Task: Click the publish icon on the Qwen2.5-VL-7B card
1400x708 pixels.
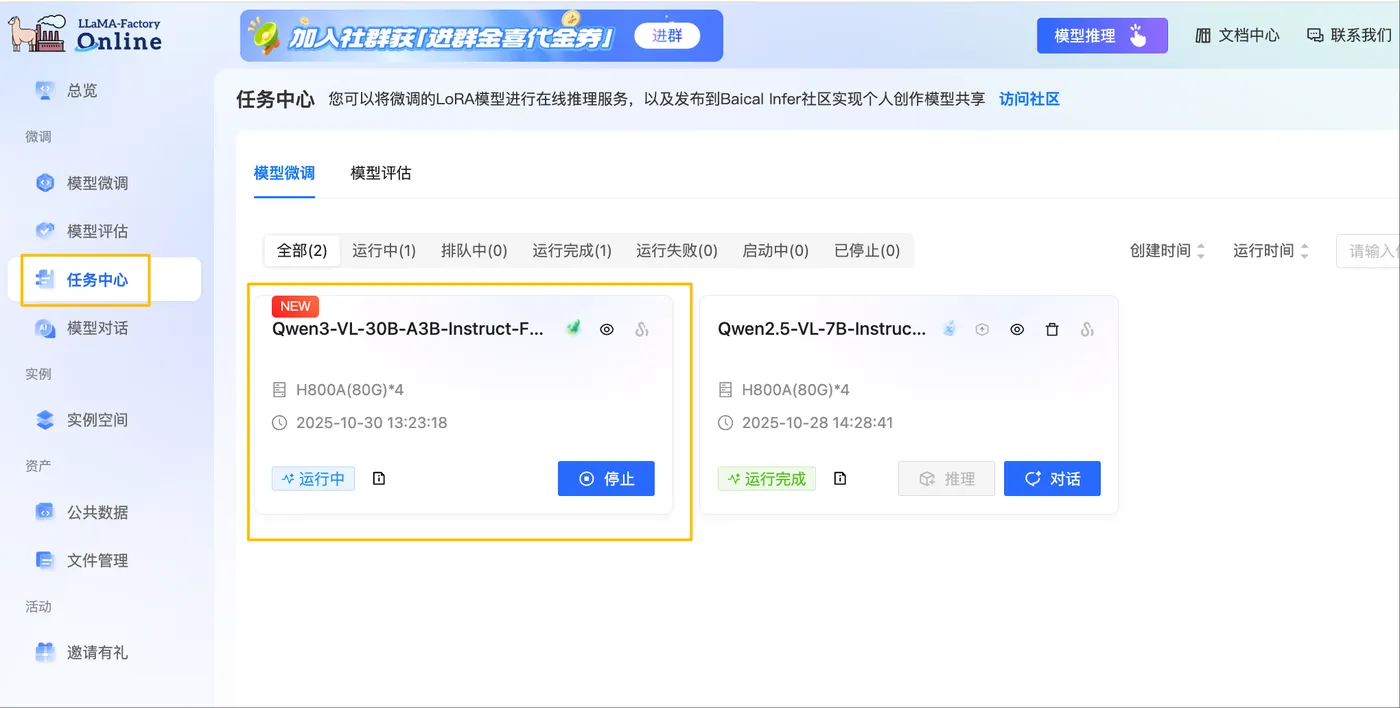Action: (982, 328)
